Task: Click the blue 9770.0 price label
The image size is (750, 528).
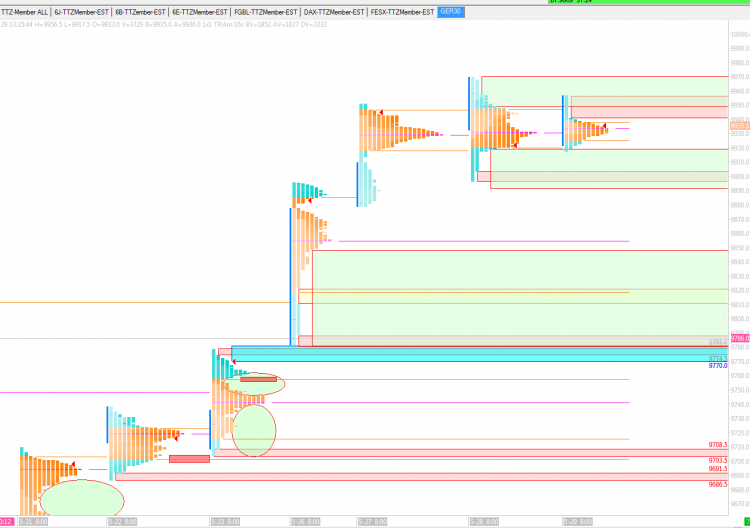Action: (x=717, y=366)
